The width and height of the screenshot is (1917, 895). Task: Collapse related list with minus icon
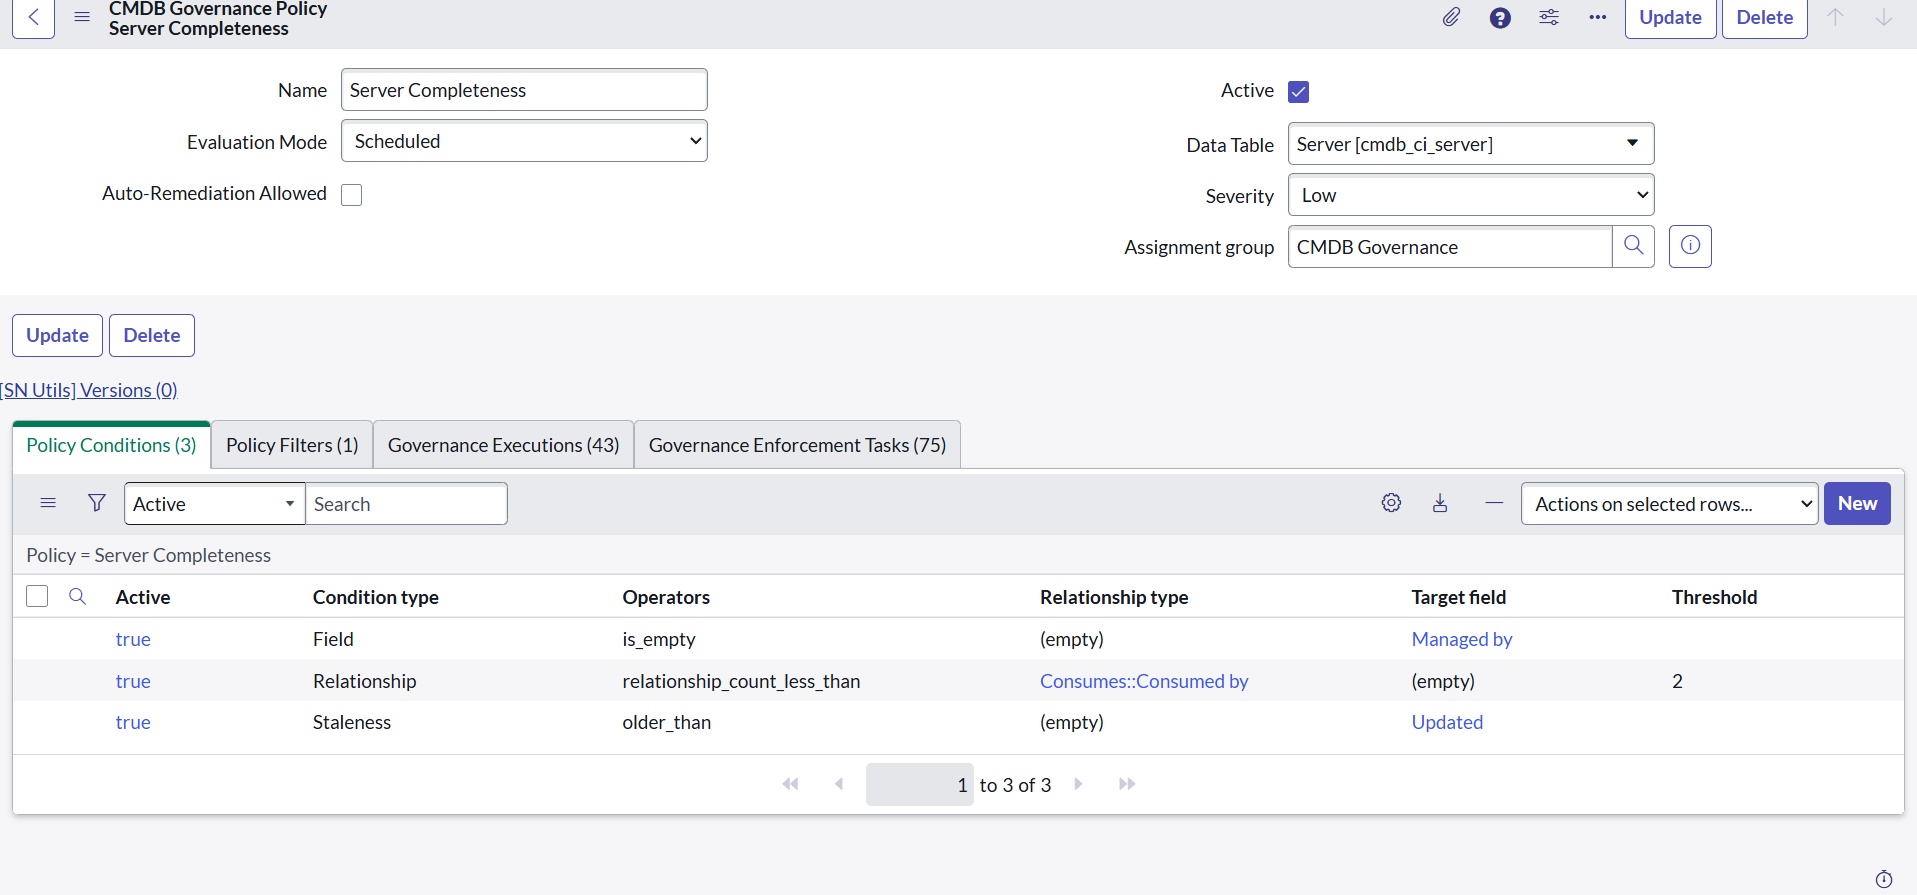pos(1494,503)
